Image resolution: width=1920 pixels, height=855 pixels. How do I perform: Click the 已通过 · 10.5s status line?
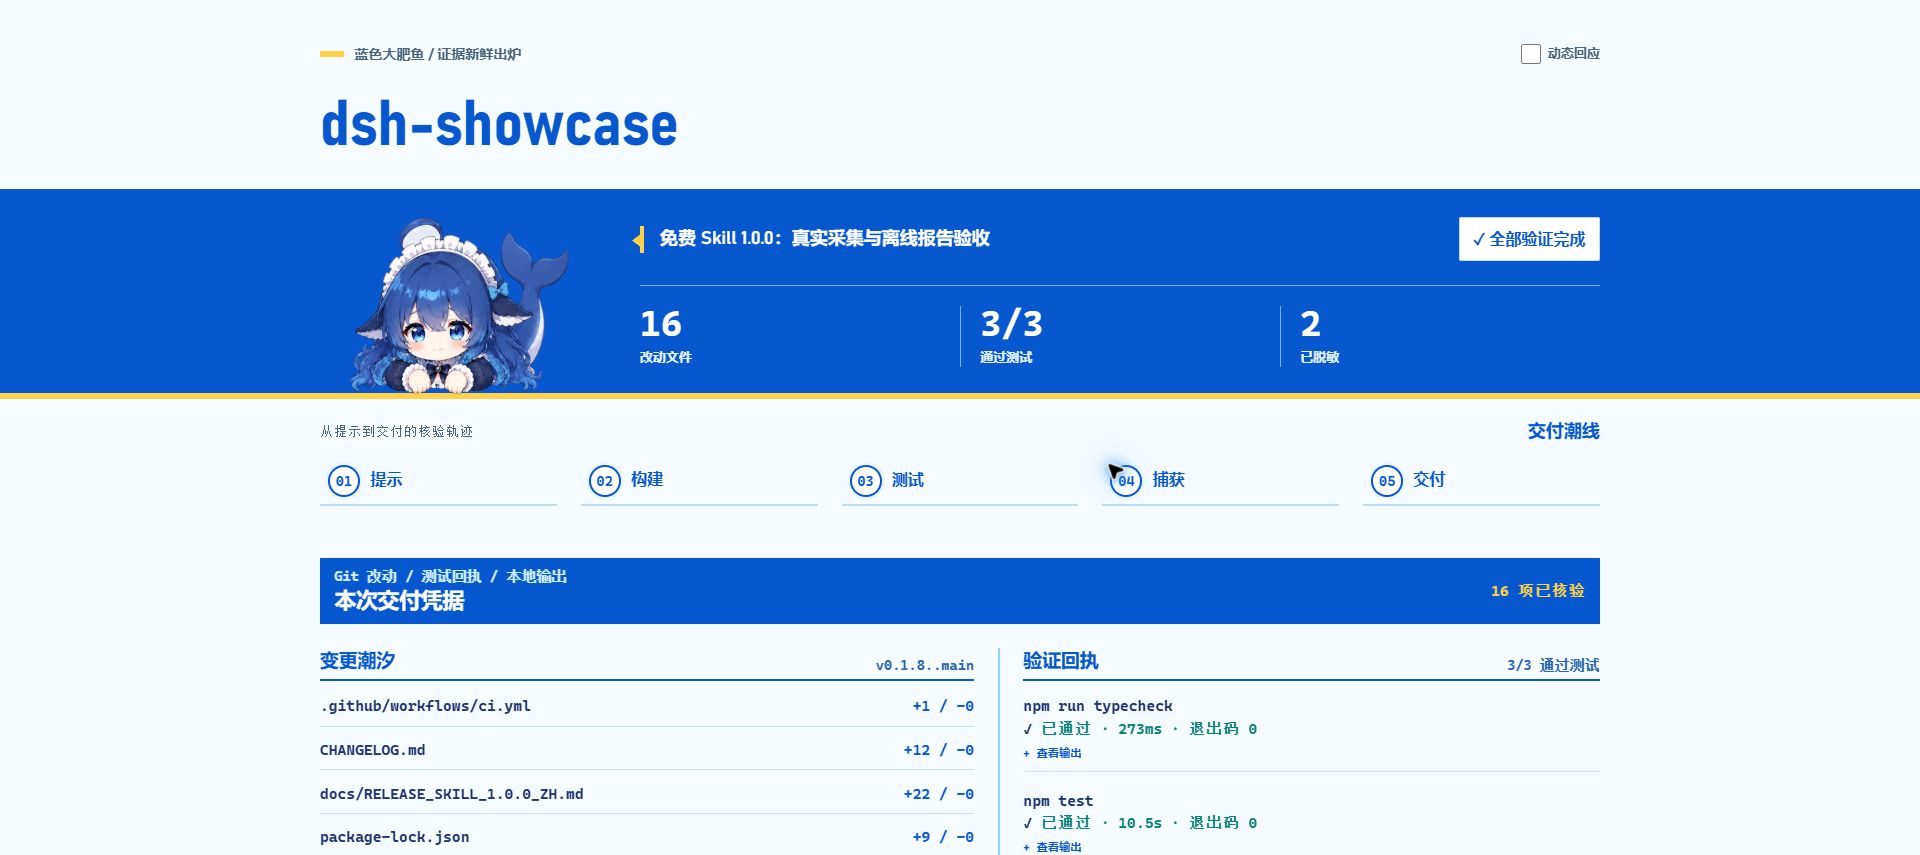click(1140, 823)
